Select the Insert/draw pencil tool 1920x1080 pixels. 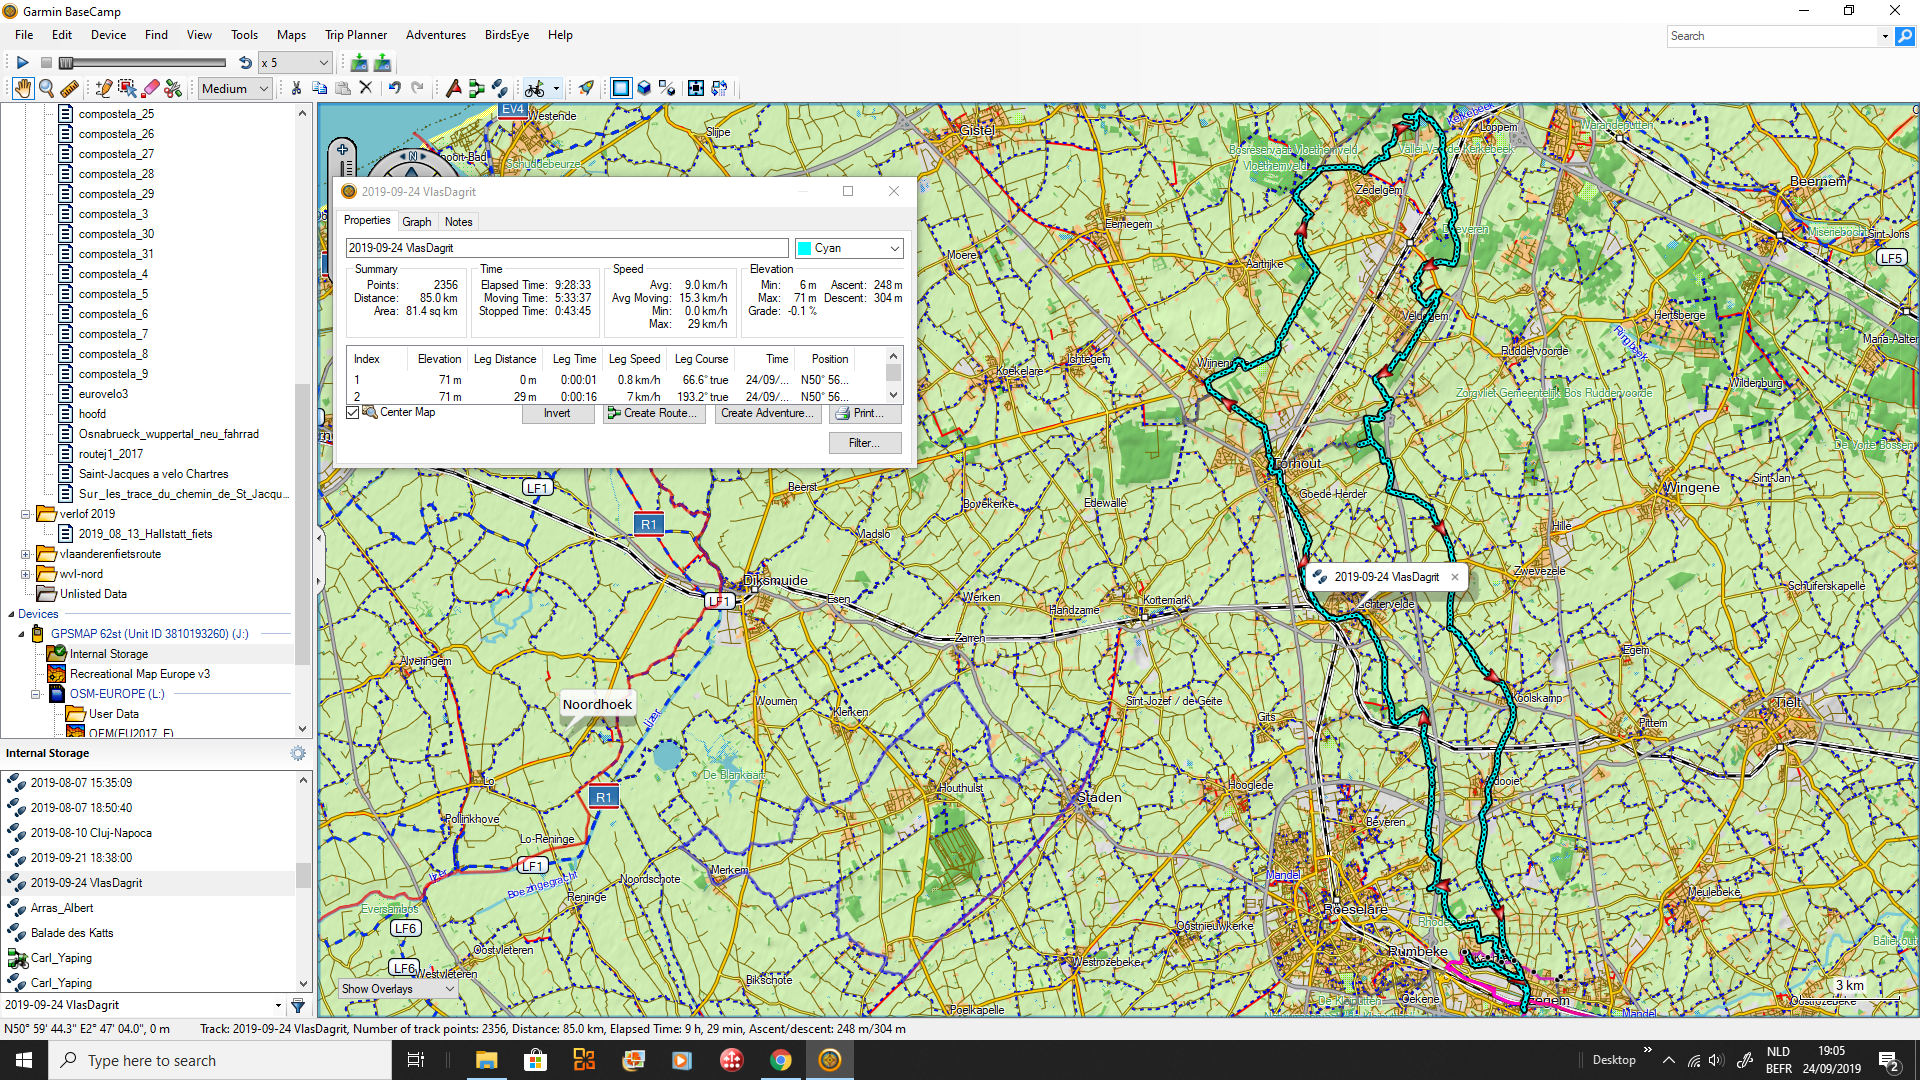tap(104, 88)
